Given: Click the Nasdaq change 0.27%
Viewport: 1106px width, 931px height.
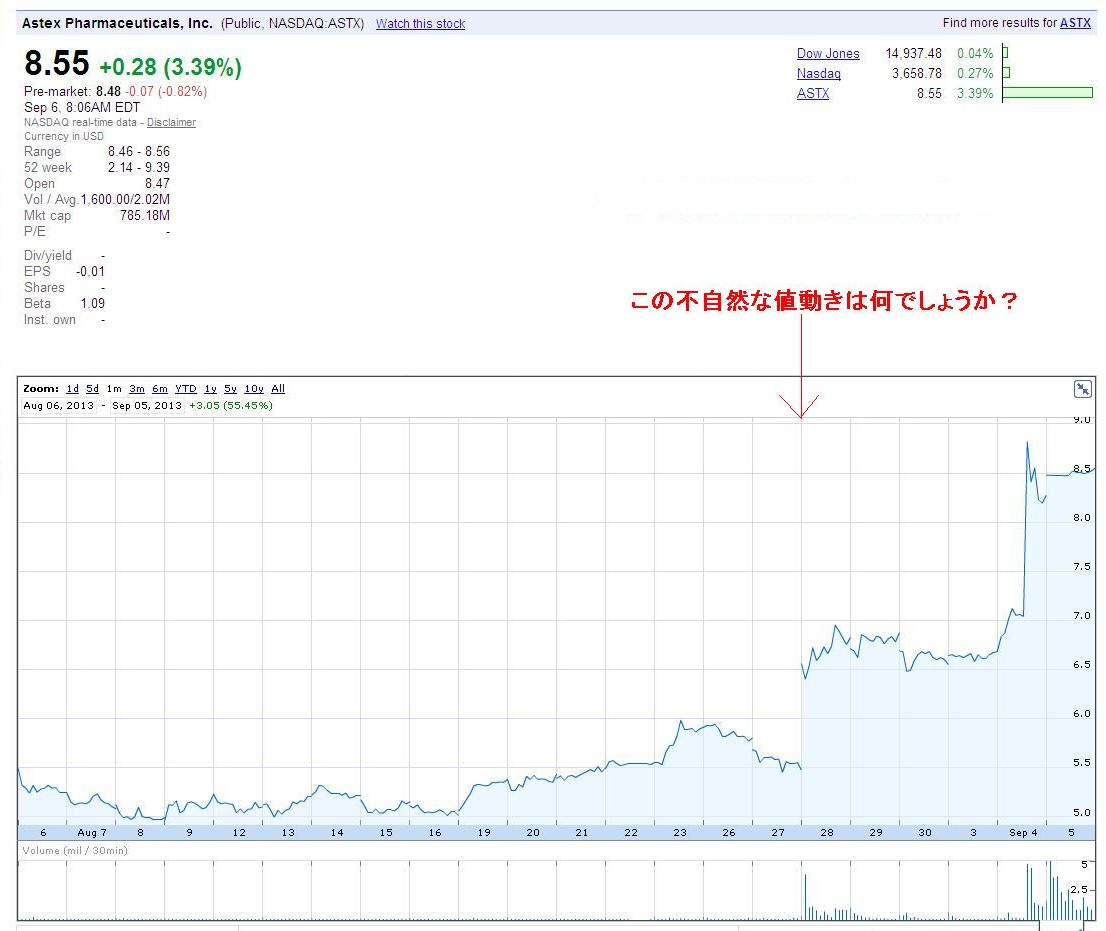Looking at the screenshot, I should [975, 73].
